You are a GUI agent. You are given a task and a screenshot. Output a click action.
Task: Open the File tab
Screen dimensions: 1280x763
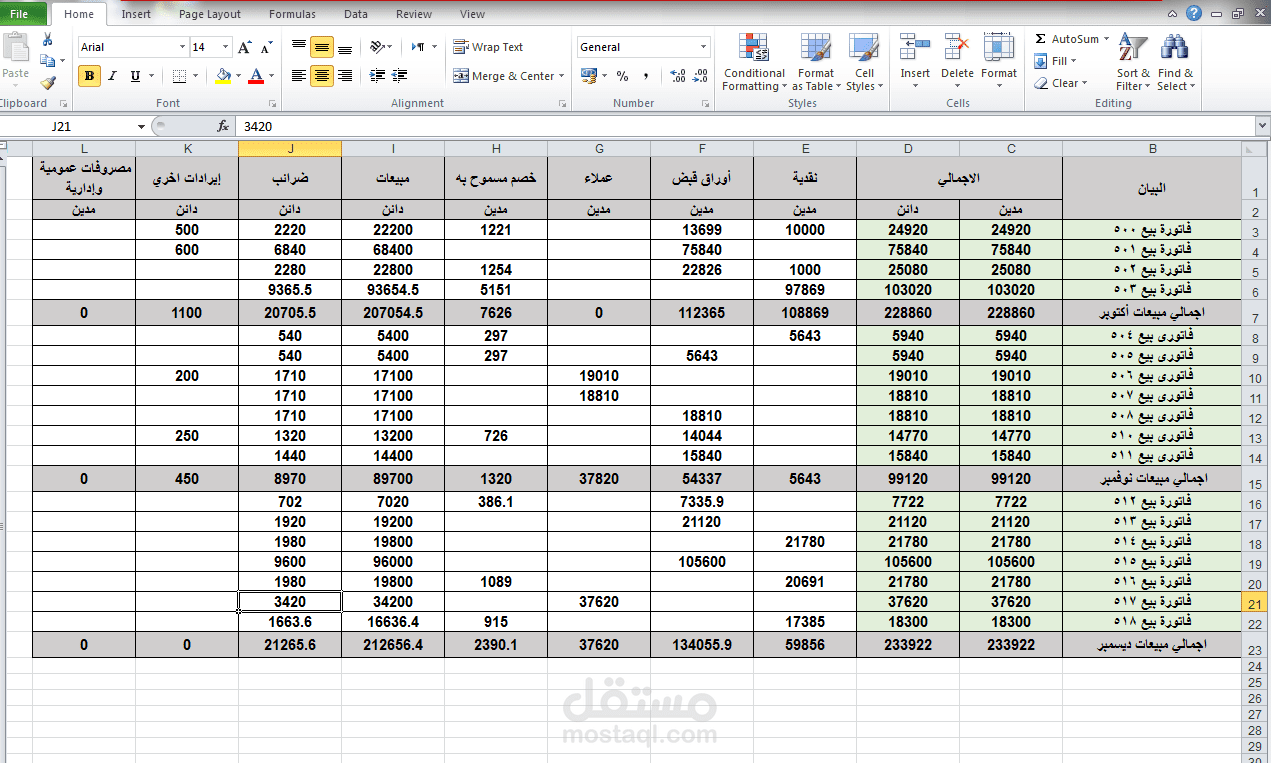[x=19, y=14]
